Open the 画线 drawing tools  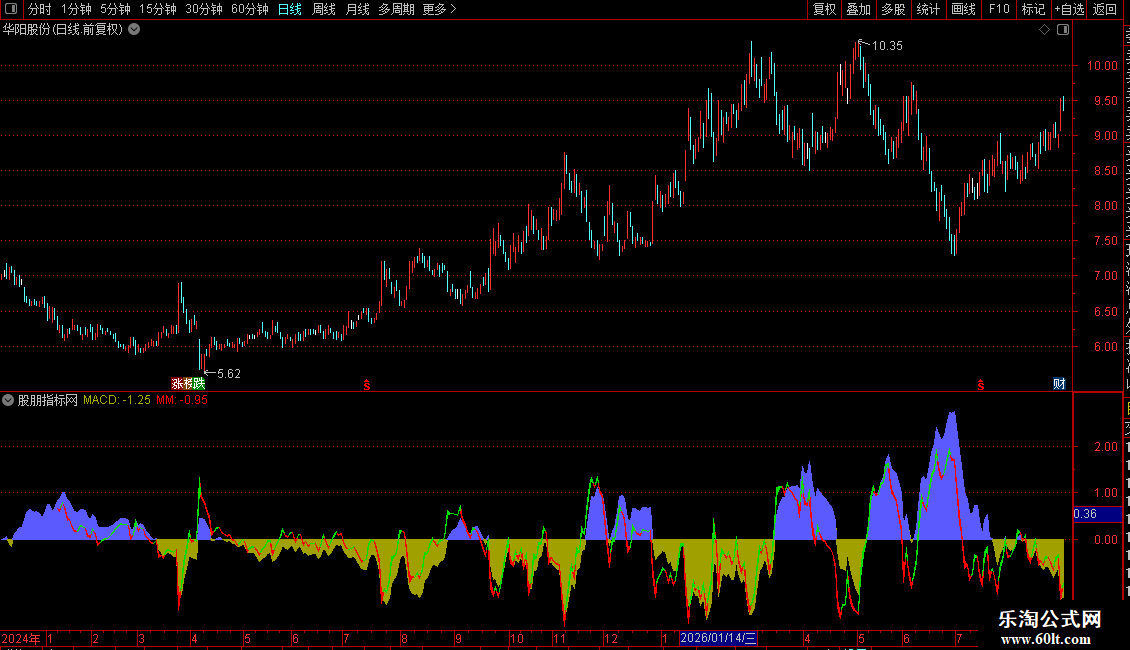[964, 9]
